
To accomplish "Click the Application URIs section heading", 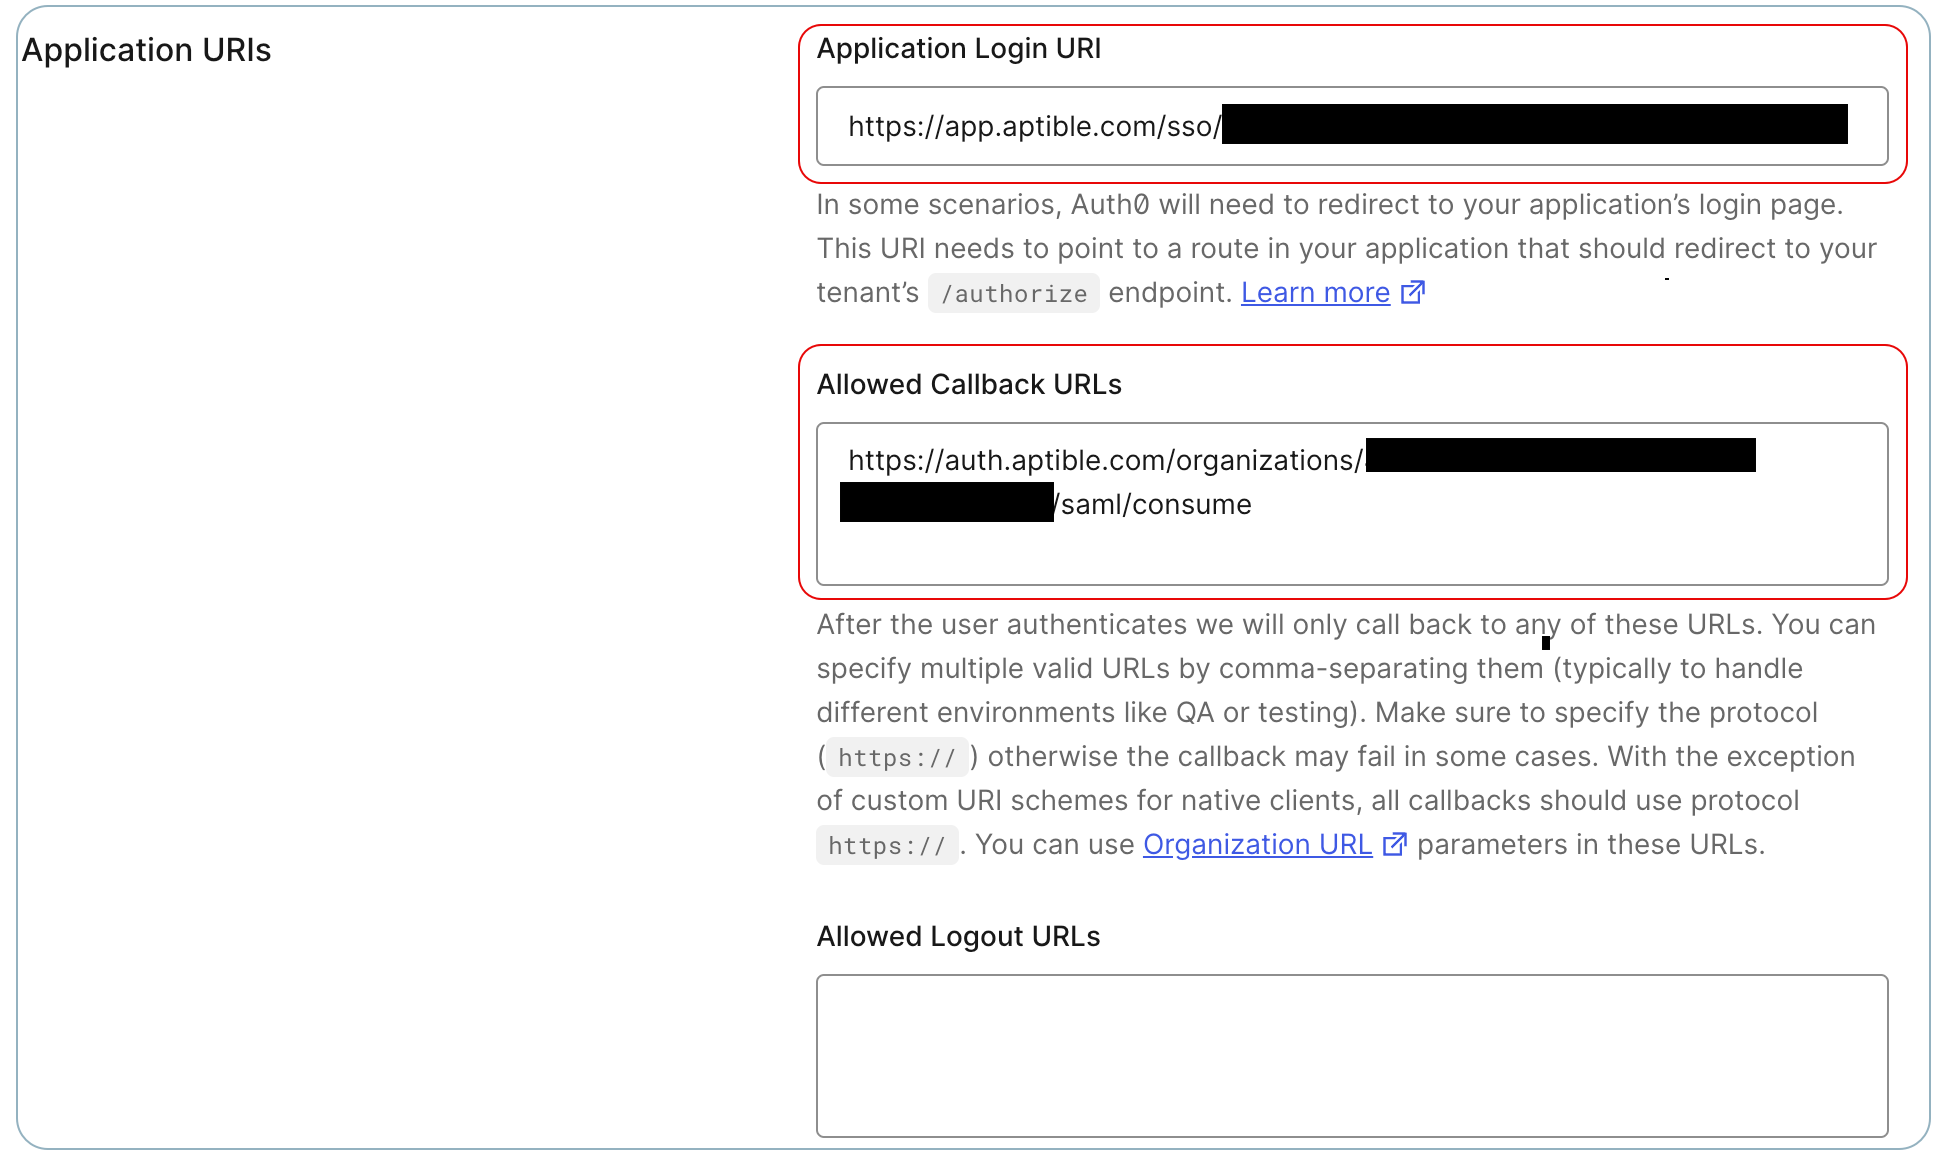I will (x=146, y=50).
